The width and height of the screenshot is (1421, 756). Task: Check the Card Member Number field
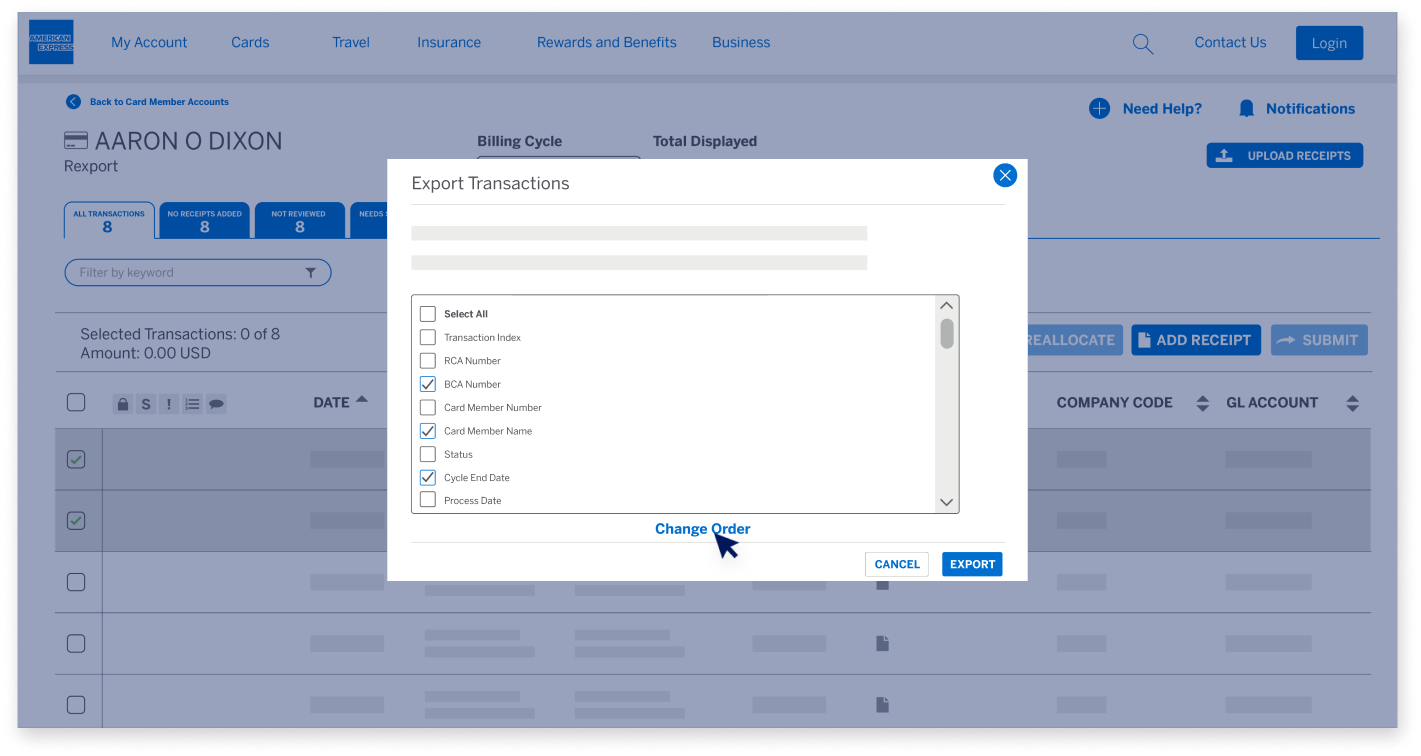pos(428,407)
